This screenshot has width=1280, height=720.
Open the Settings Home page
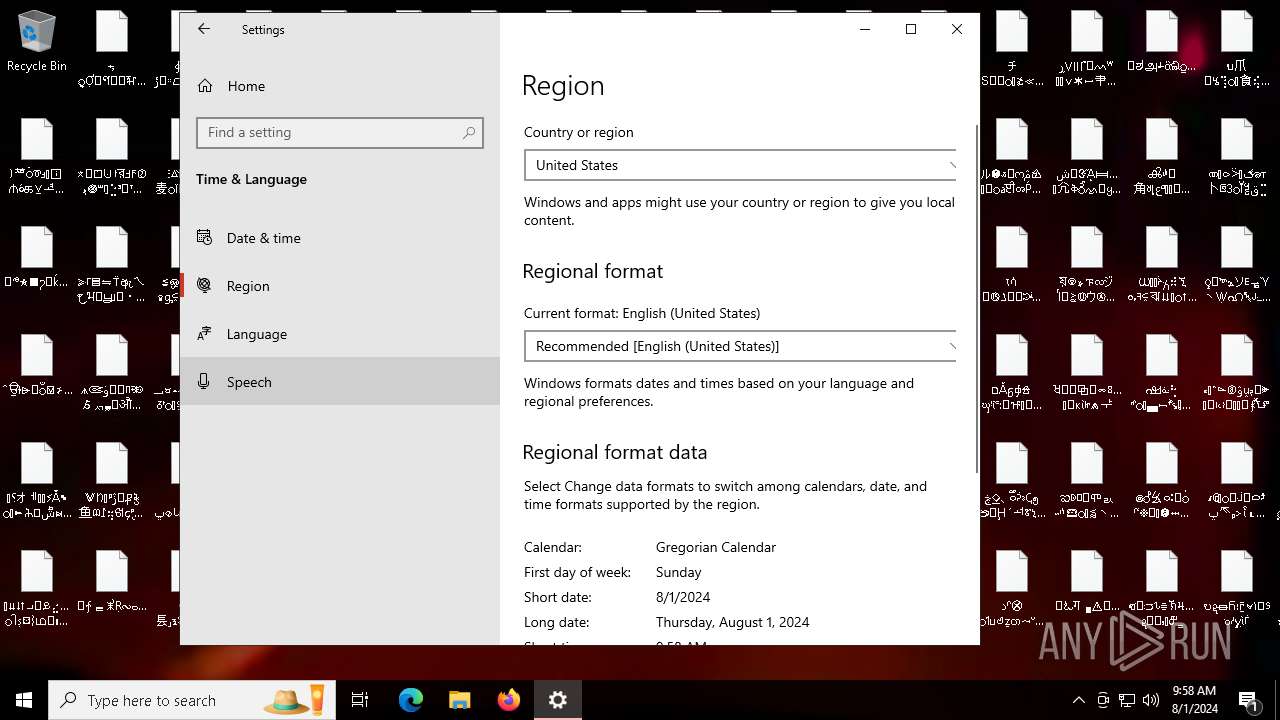pos(340,86)
